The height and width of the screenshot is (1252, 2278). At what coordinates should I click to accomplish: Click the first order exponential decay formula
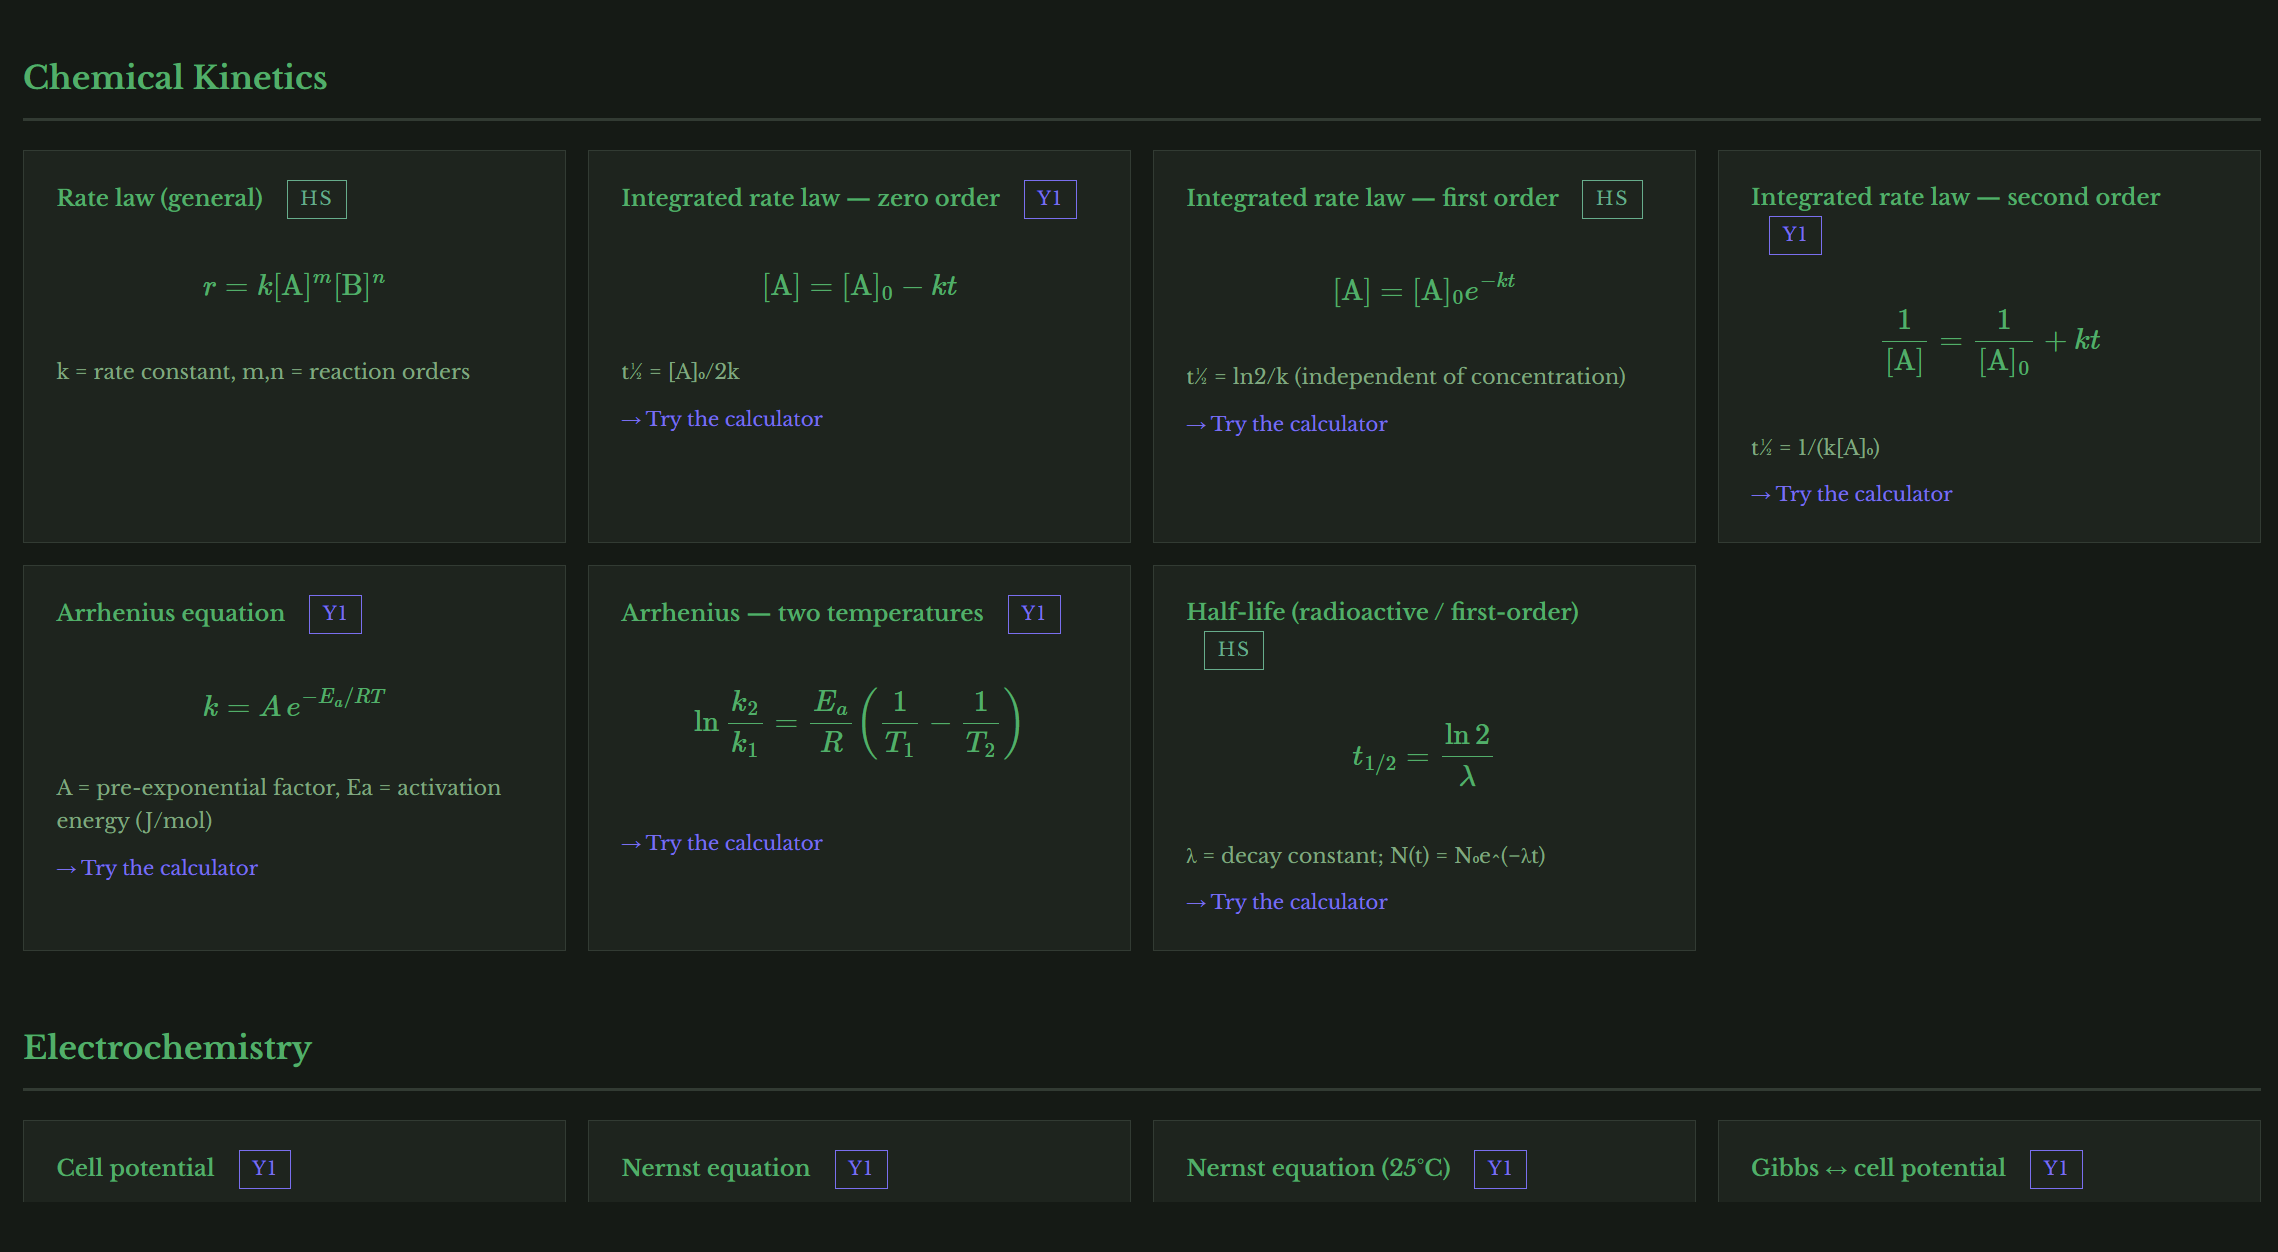click(1424, 288)
